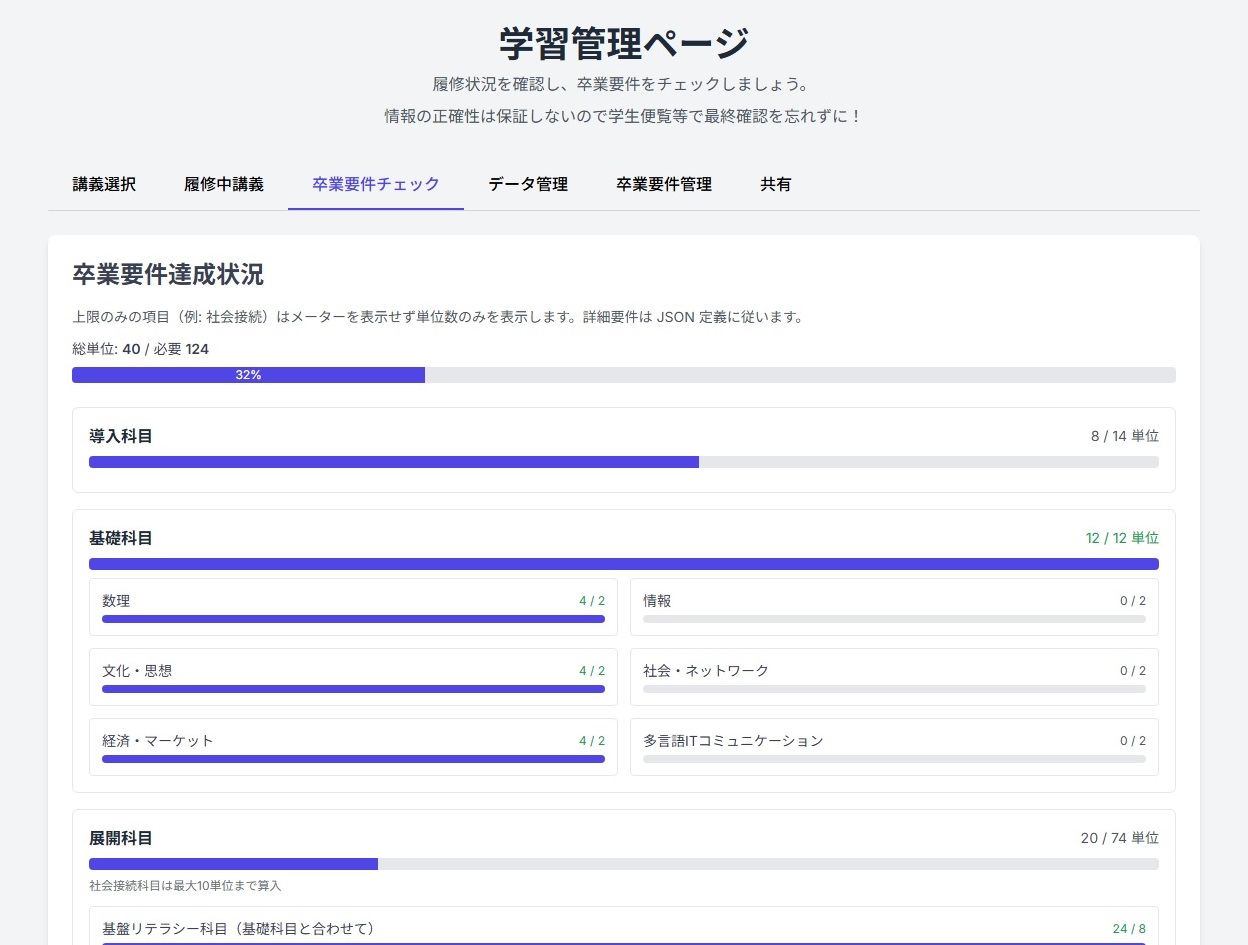The height and width of the screenshot is (945, 1248).
Task: Click the 基盤リテラシー科目 requirement row
Action: (623, 929)
